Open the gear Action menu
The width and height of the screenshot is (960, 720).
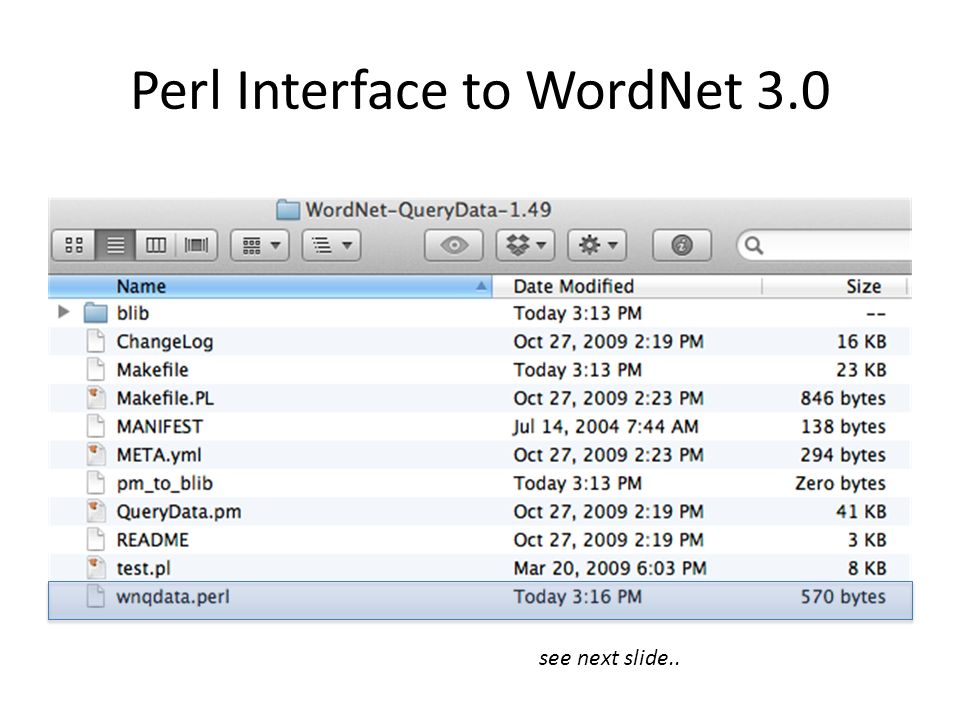597,246
